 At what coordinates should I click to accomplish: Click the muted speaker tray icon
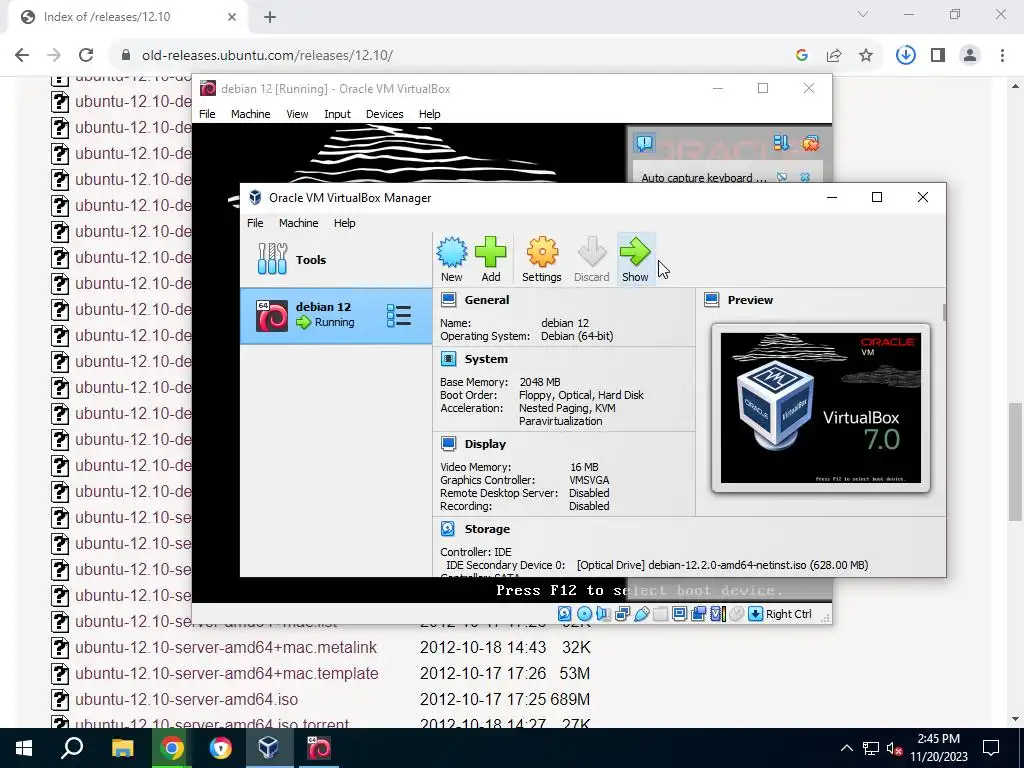894,748
